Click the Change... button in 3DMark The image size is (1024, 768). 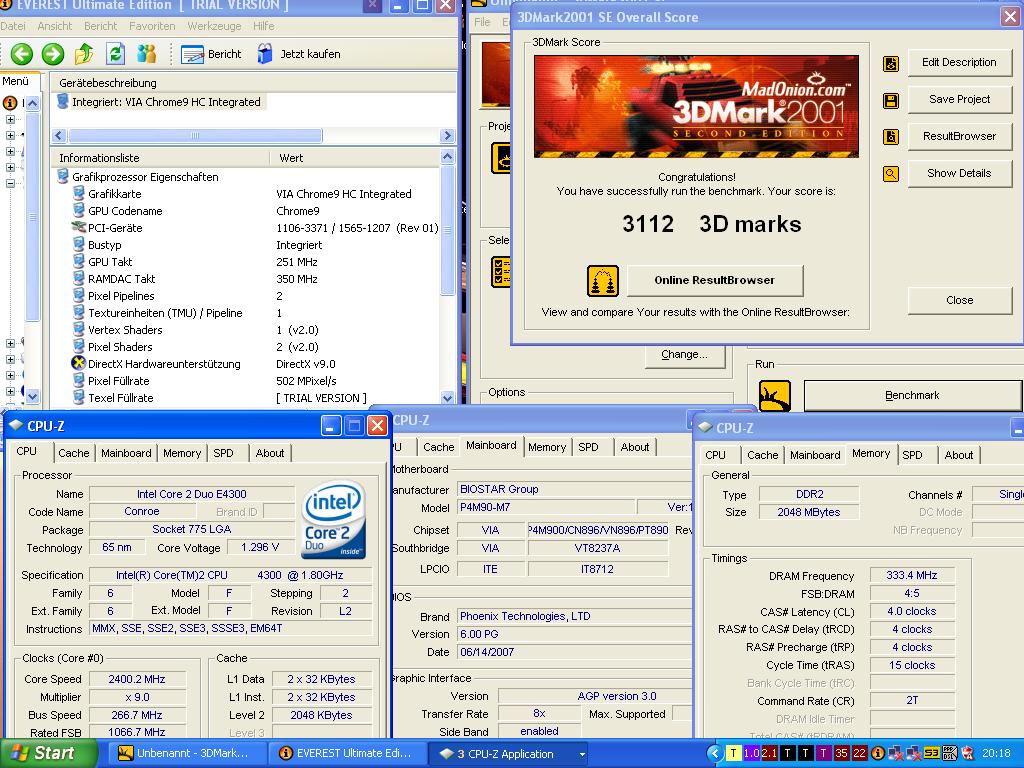684,355
